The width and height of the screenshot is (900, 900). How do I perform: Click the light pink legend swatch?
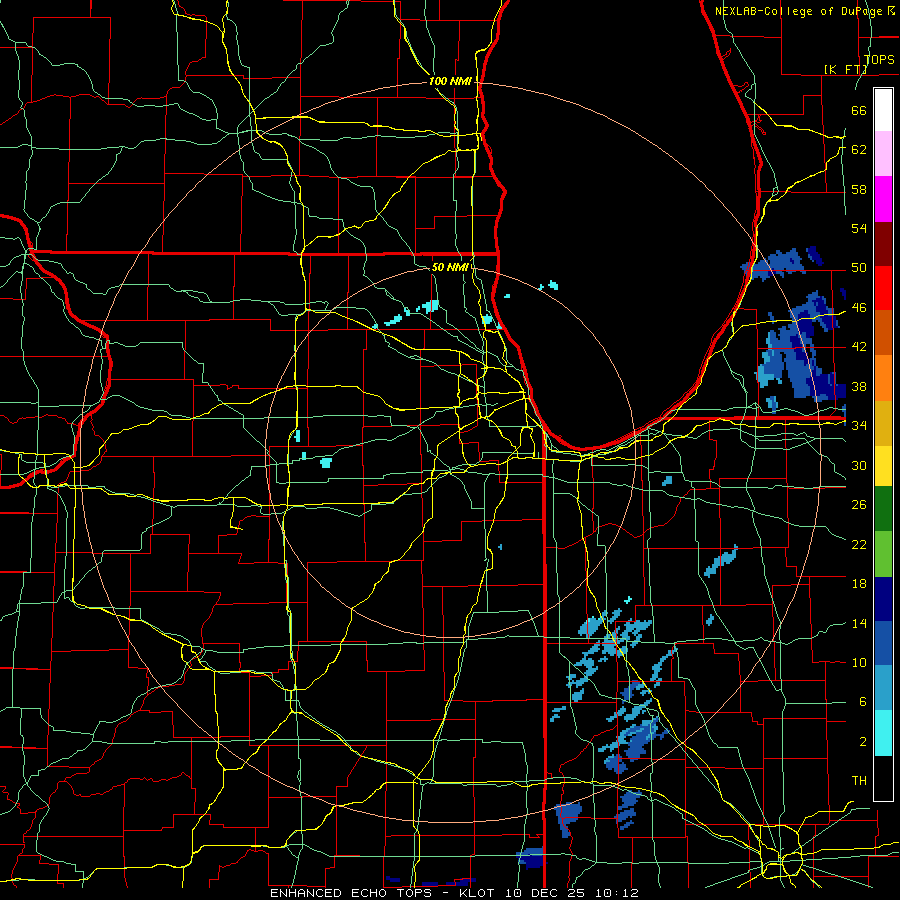click(883, 154)
